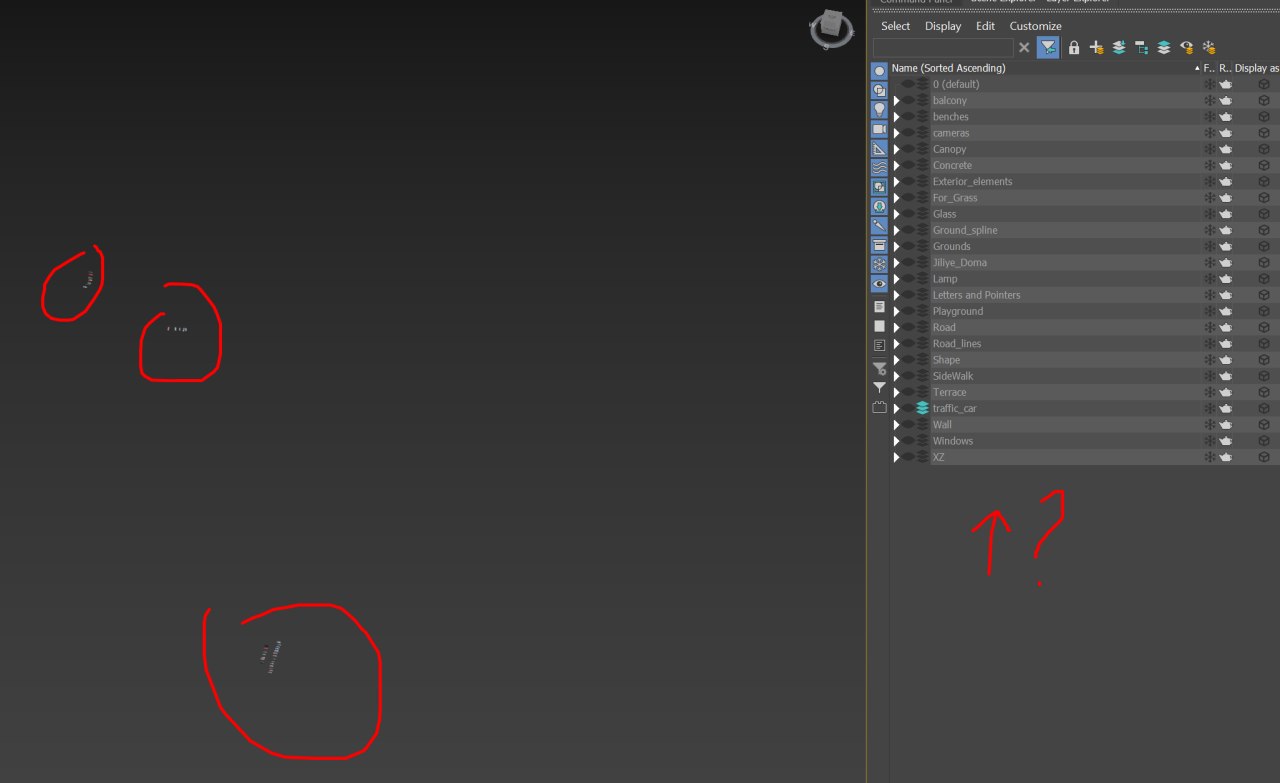1280x783 pixels.
Task: Expand the Road_lines layer
Action: 896,344
